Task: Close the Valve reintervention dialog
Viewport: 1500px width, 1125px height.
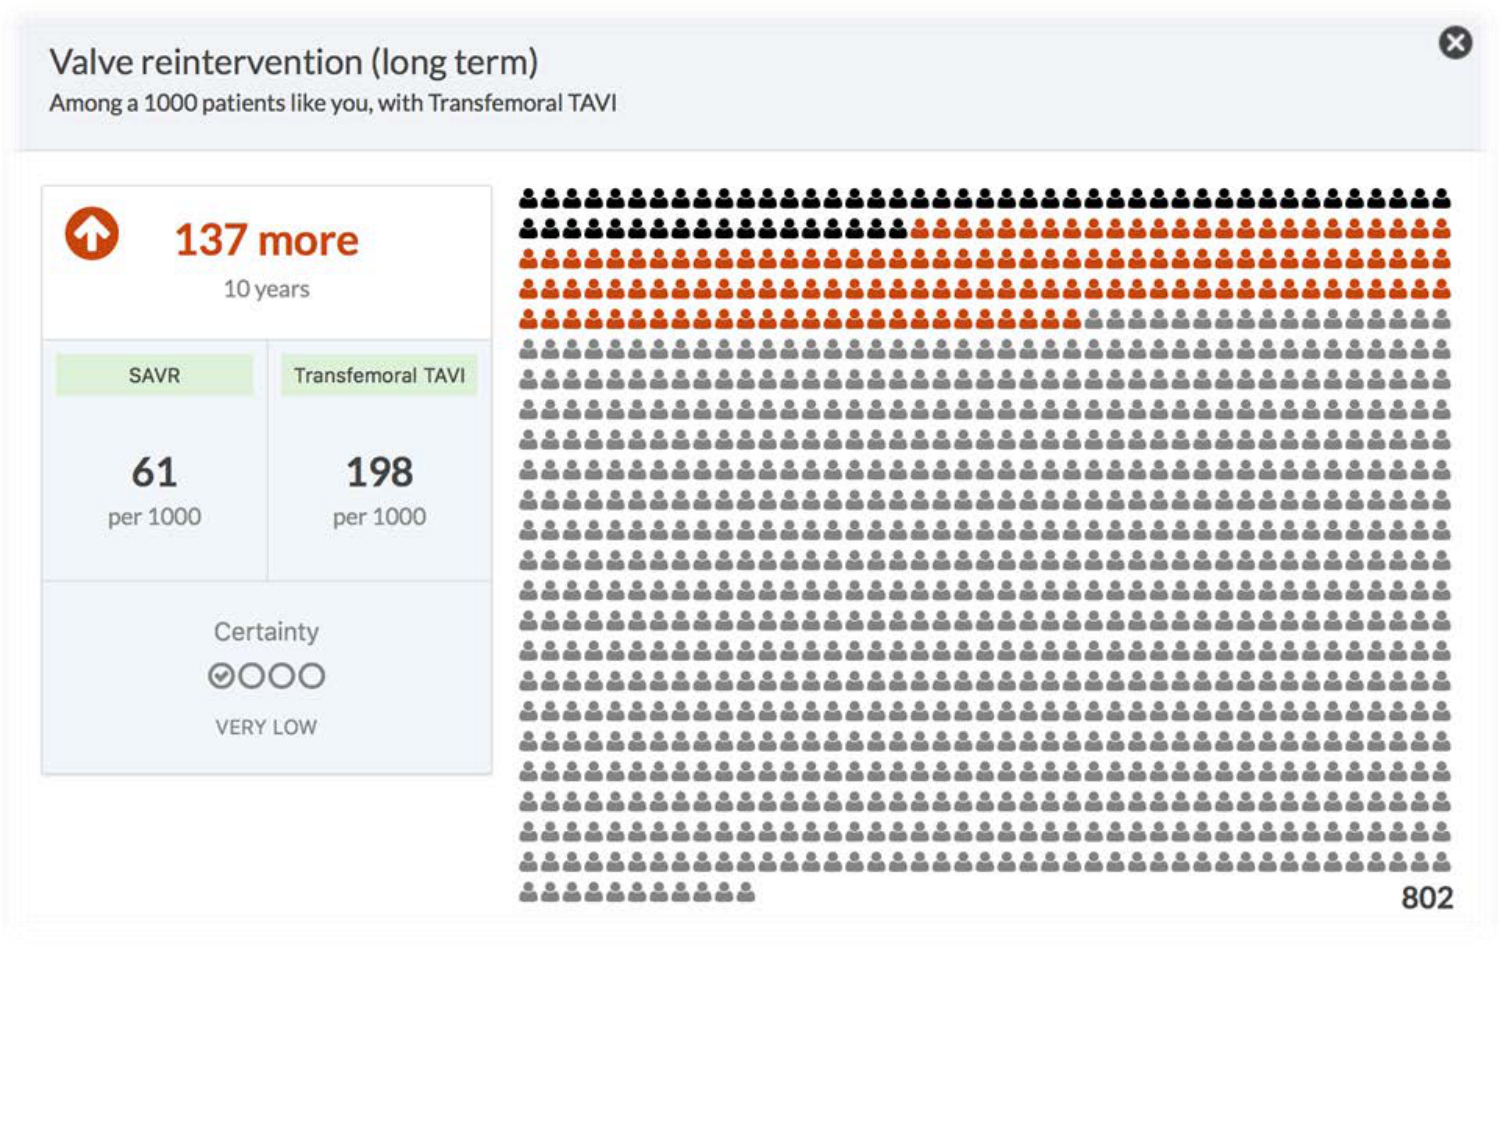Action: point(1455,43)
